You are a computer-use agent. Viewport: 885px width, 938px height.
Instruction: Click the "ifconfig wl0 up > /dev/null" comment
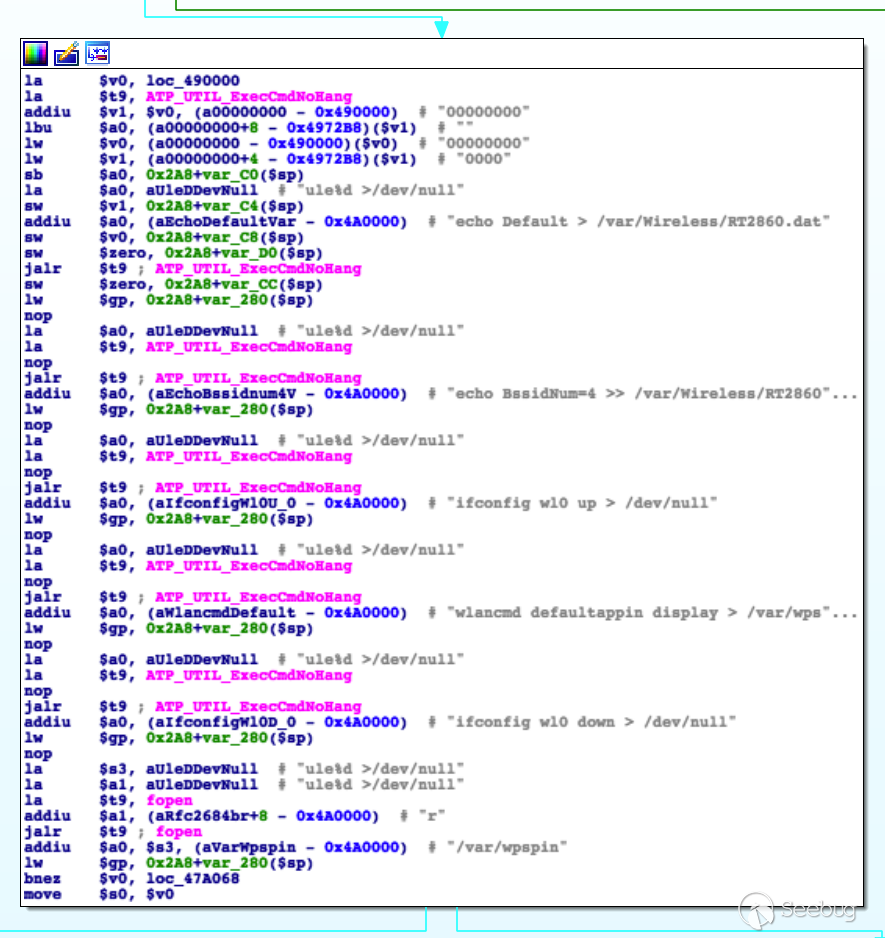coord(582,503)
